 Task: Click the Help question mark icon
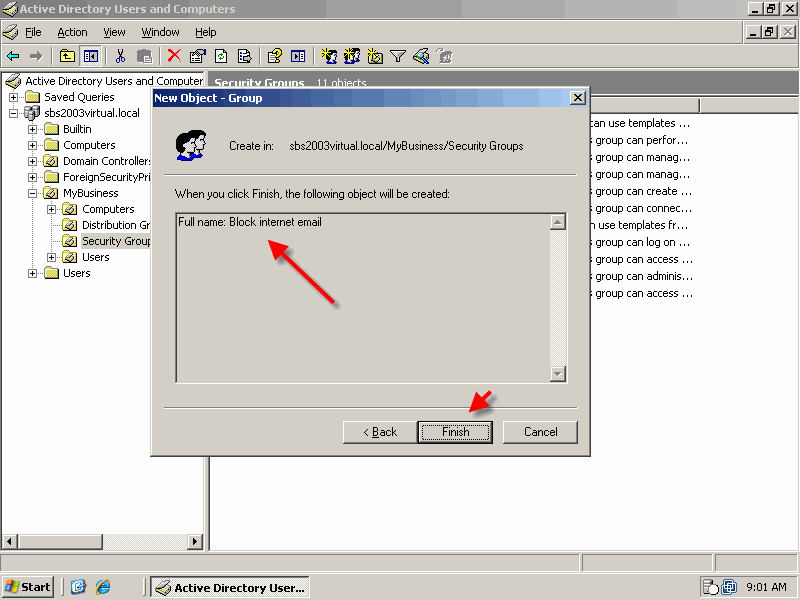pyautogui.click(x=274, y=56)
